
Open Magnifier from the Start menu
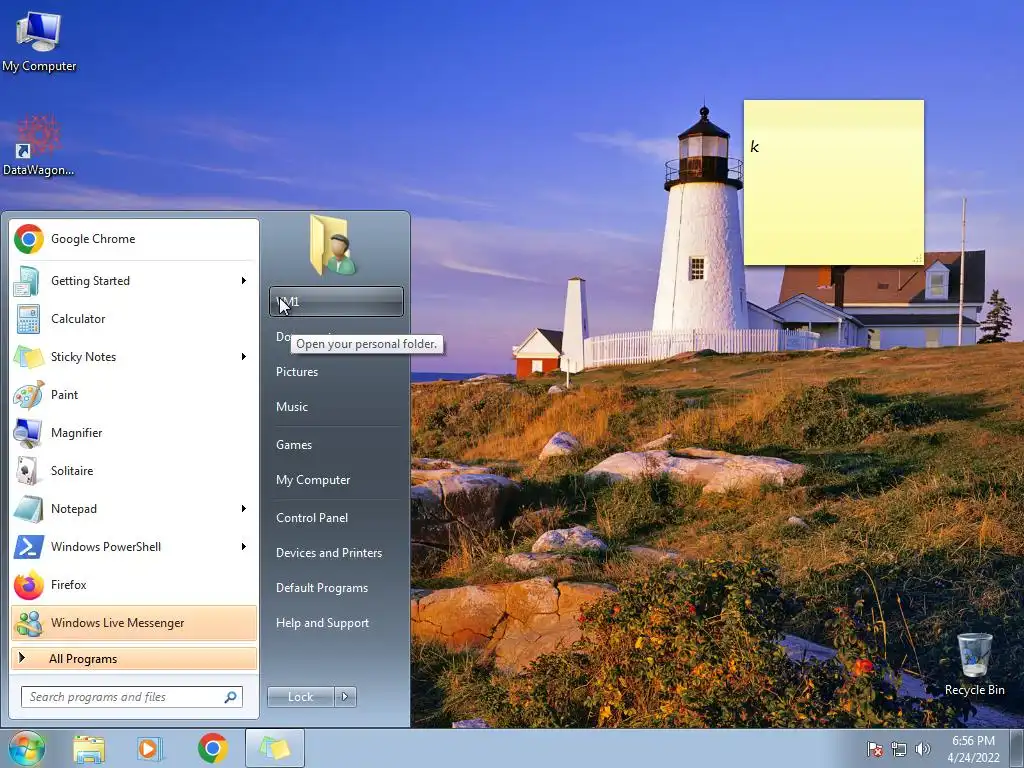pos(134,432)
